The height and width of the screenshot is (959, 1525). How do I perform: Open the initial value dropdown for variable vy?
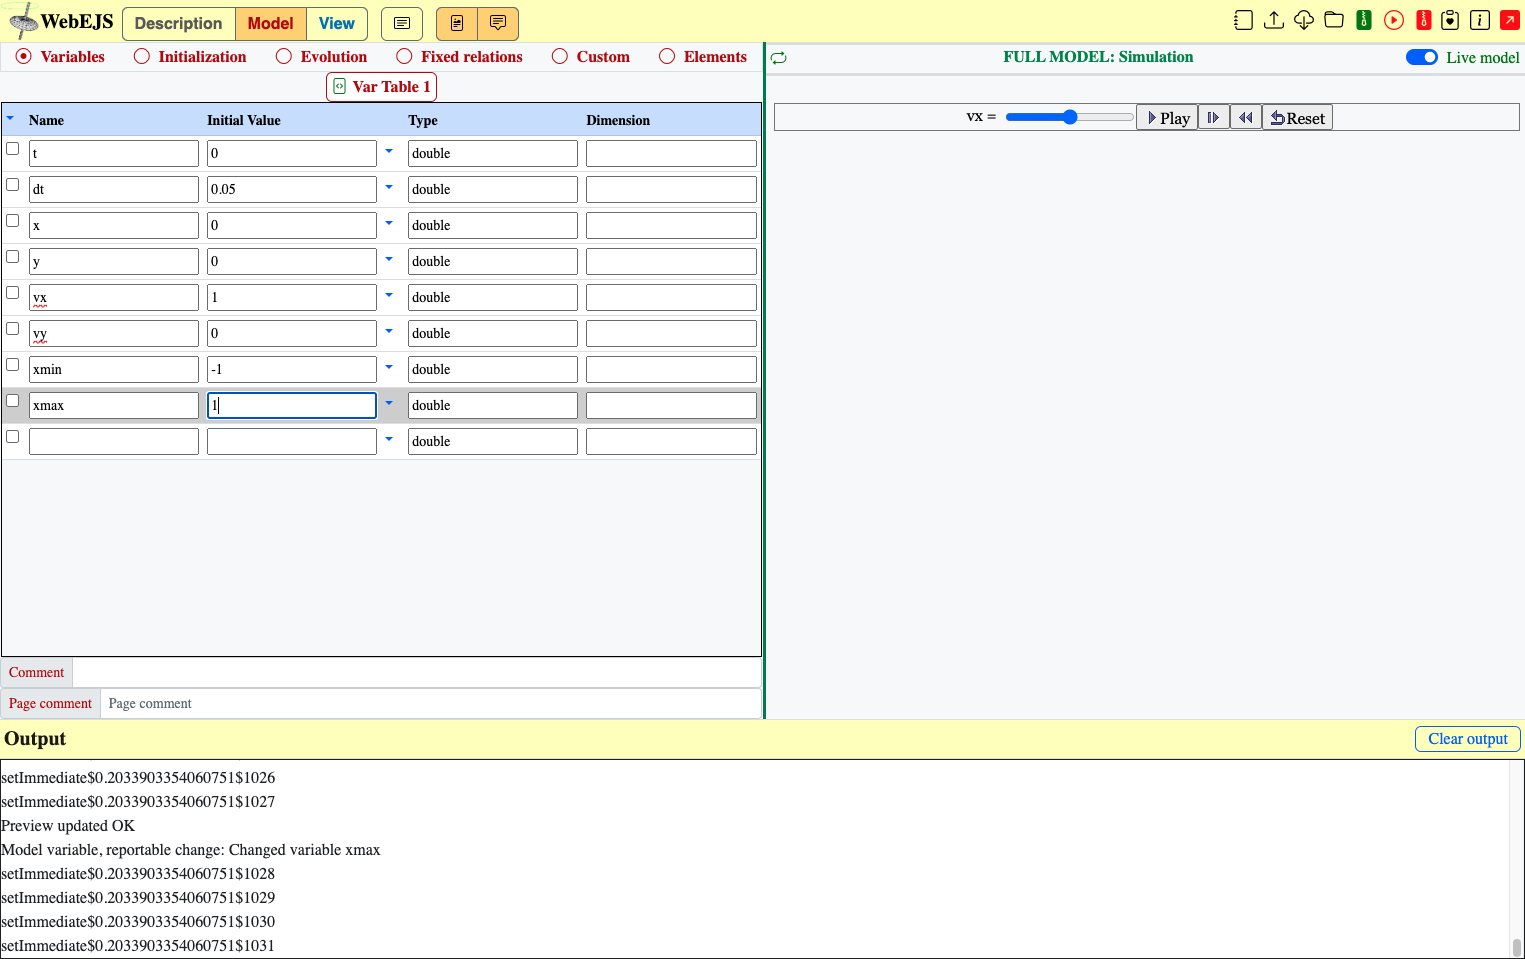coord(389,332)
